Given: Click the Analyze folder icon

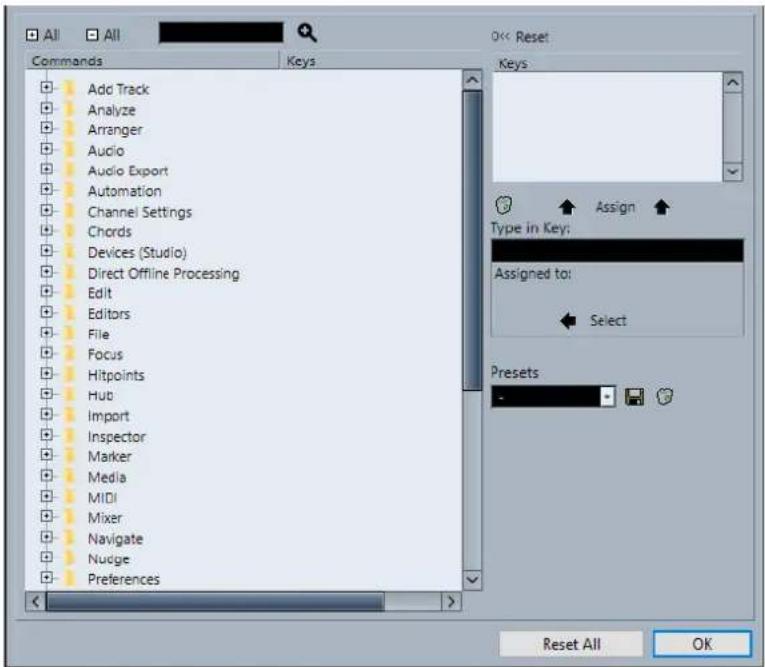Looking at the screenshot, I should pos(70,109).
